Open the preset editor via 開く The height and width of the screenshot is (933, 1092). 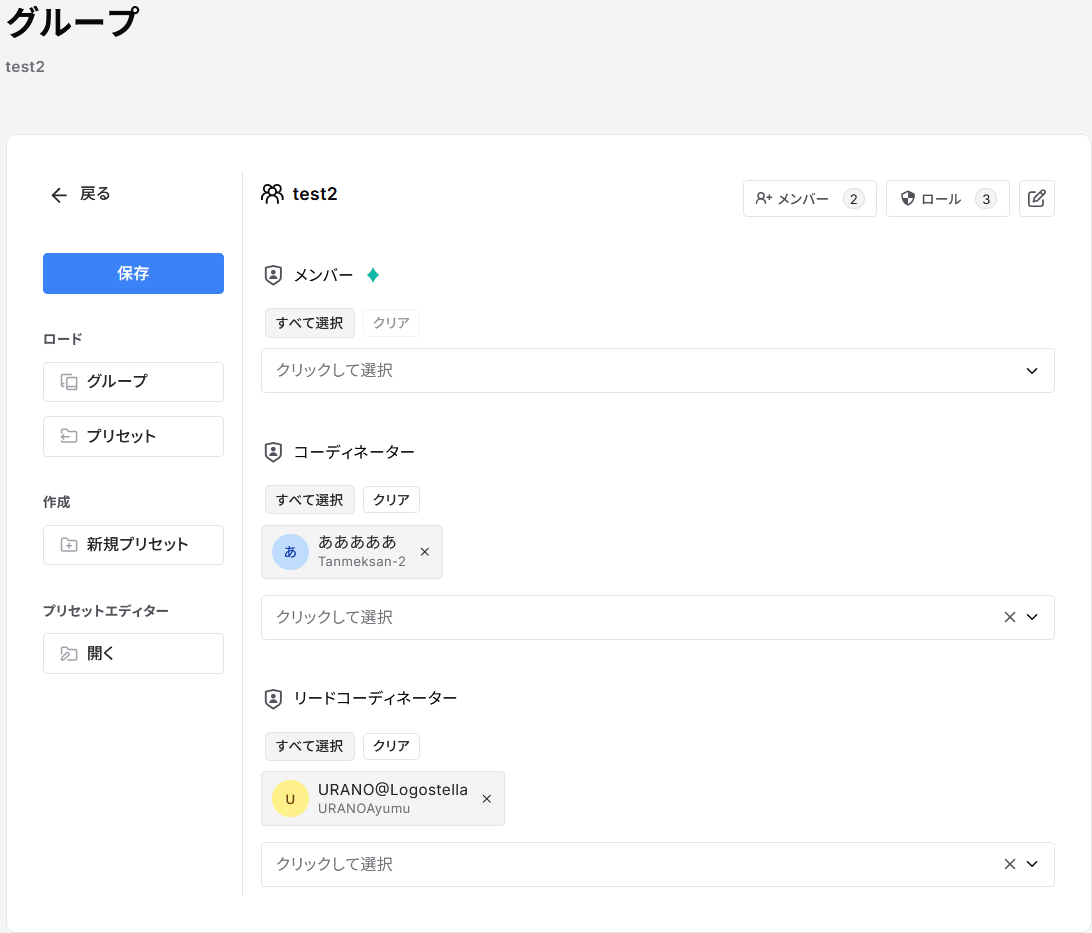[133, 653]
